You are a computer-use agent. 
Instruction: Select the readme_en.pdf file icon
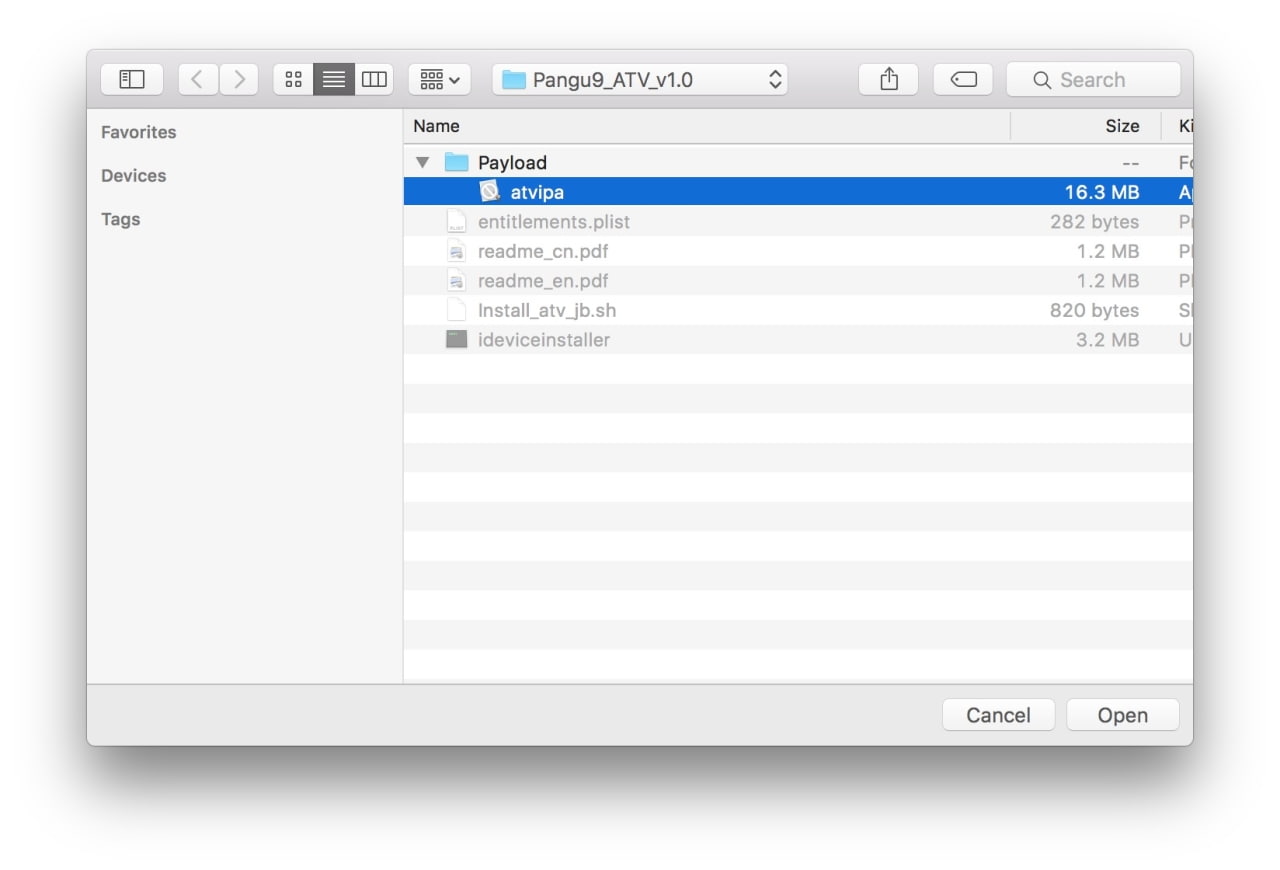point(457,281)
